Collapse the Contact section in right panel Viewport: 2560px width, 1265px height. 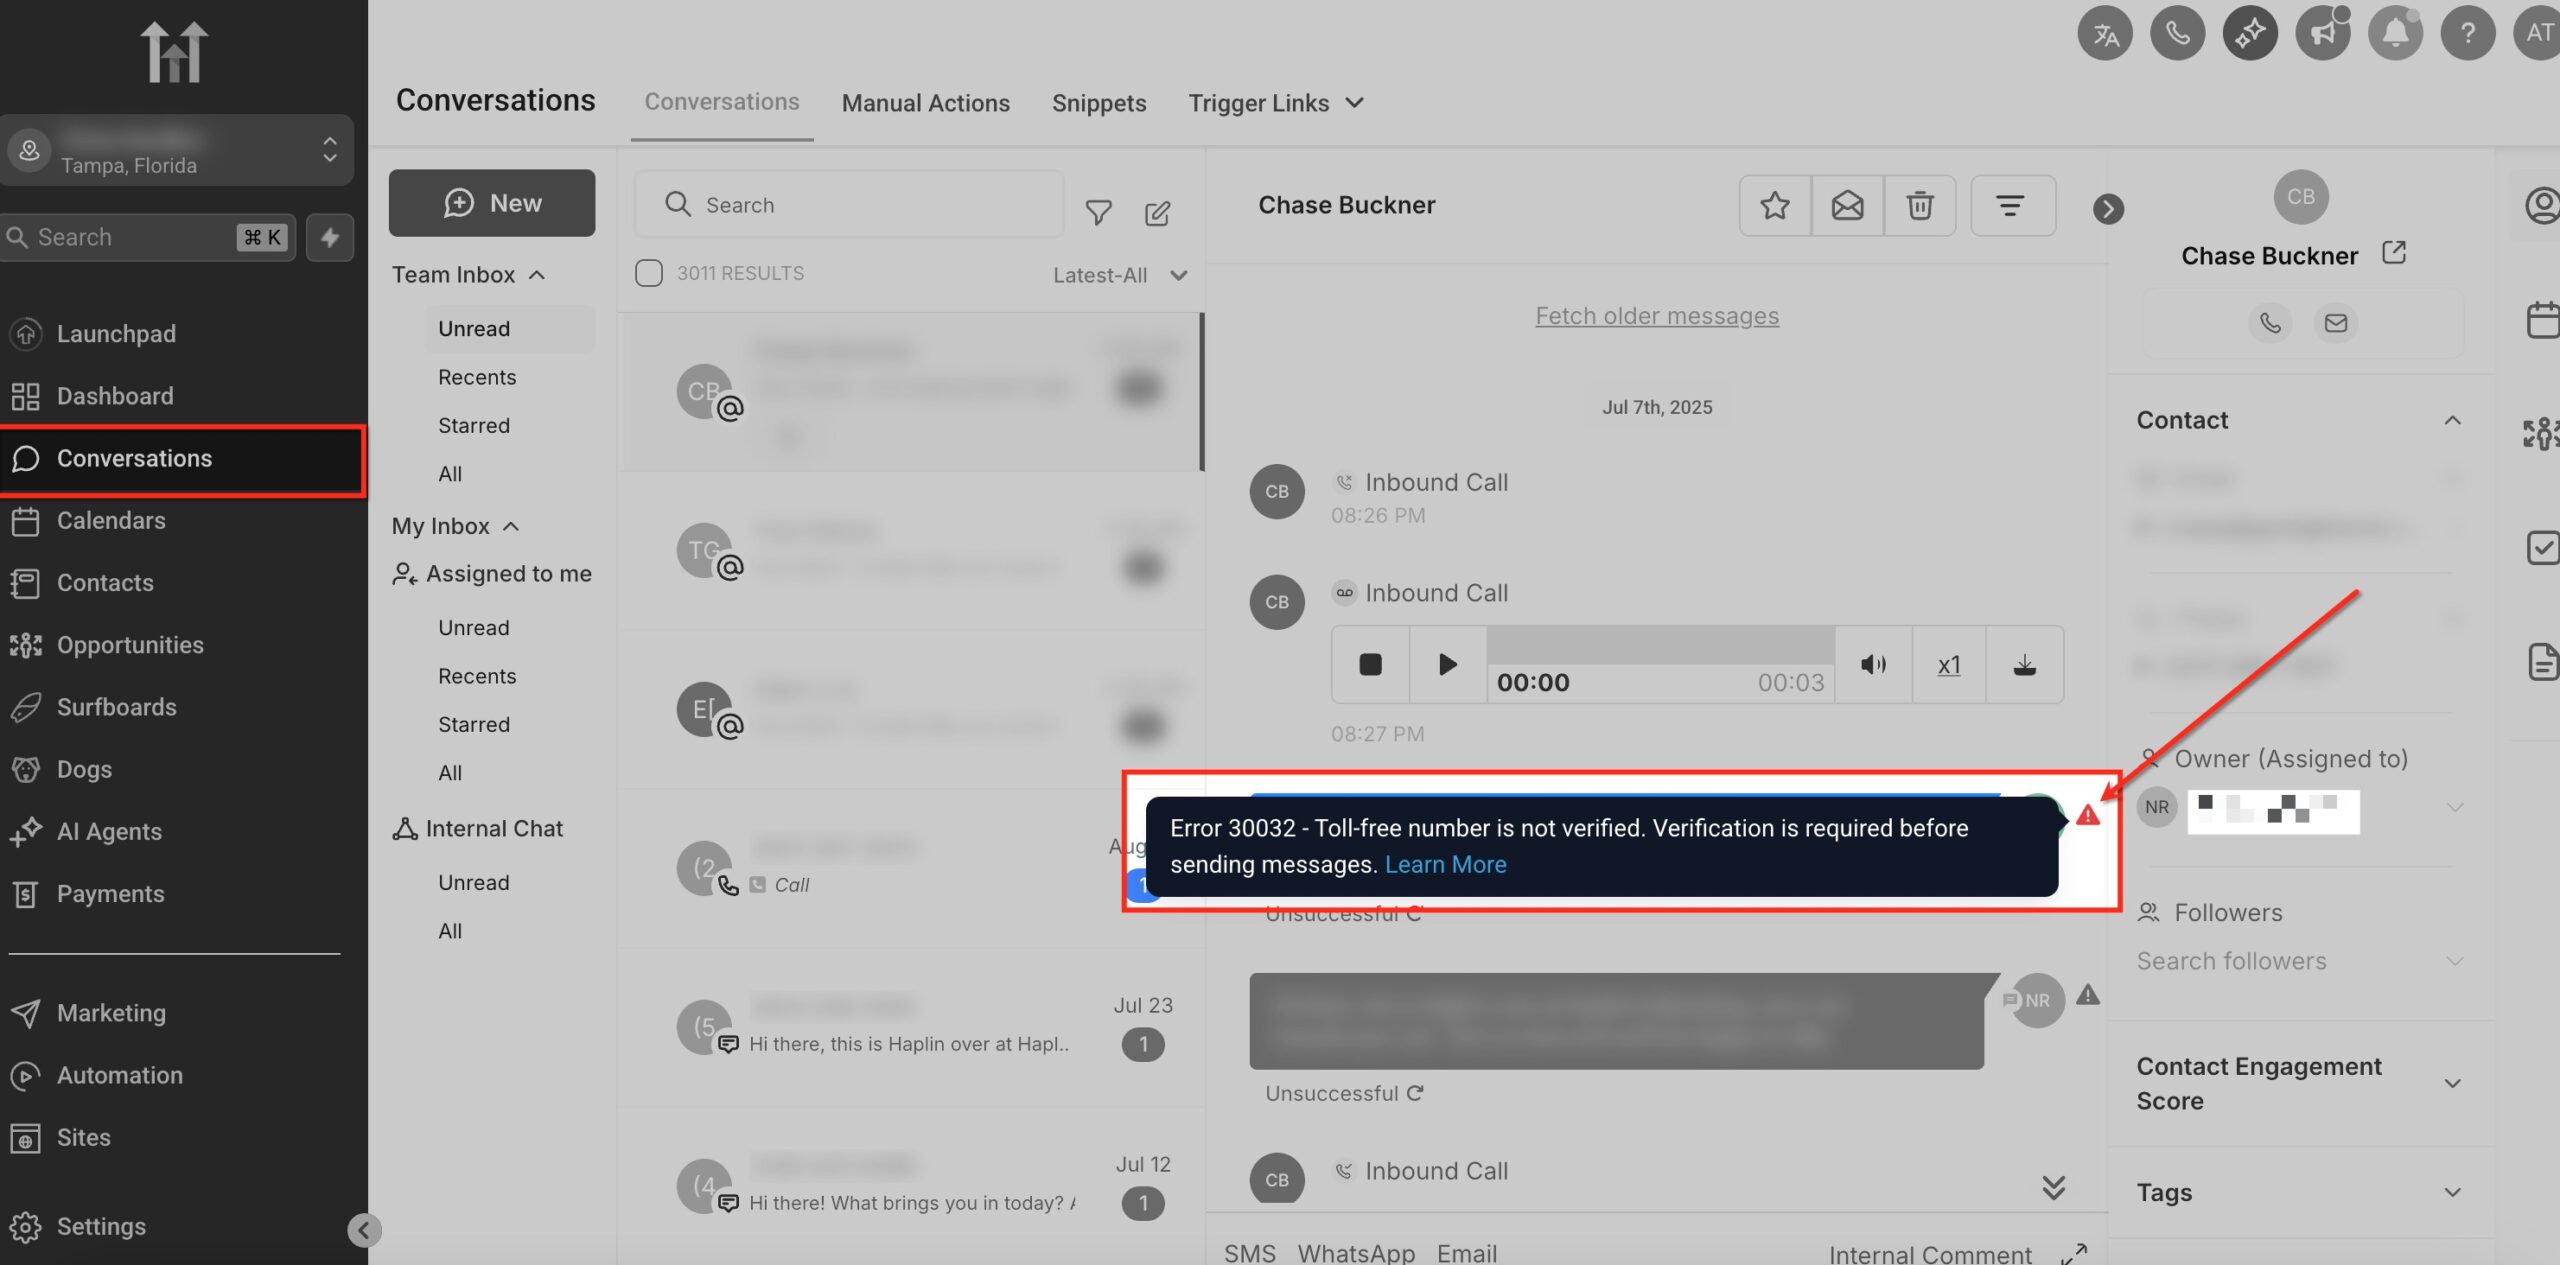tap(2452, 420)
